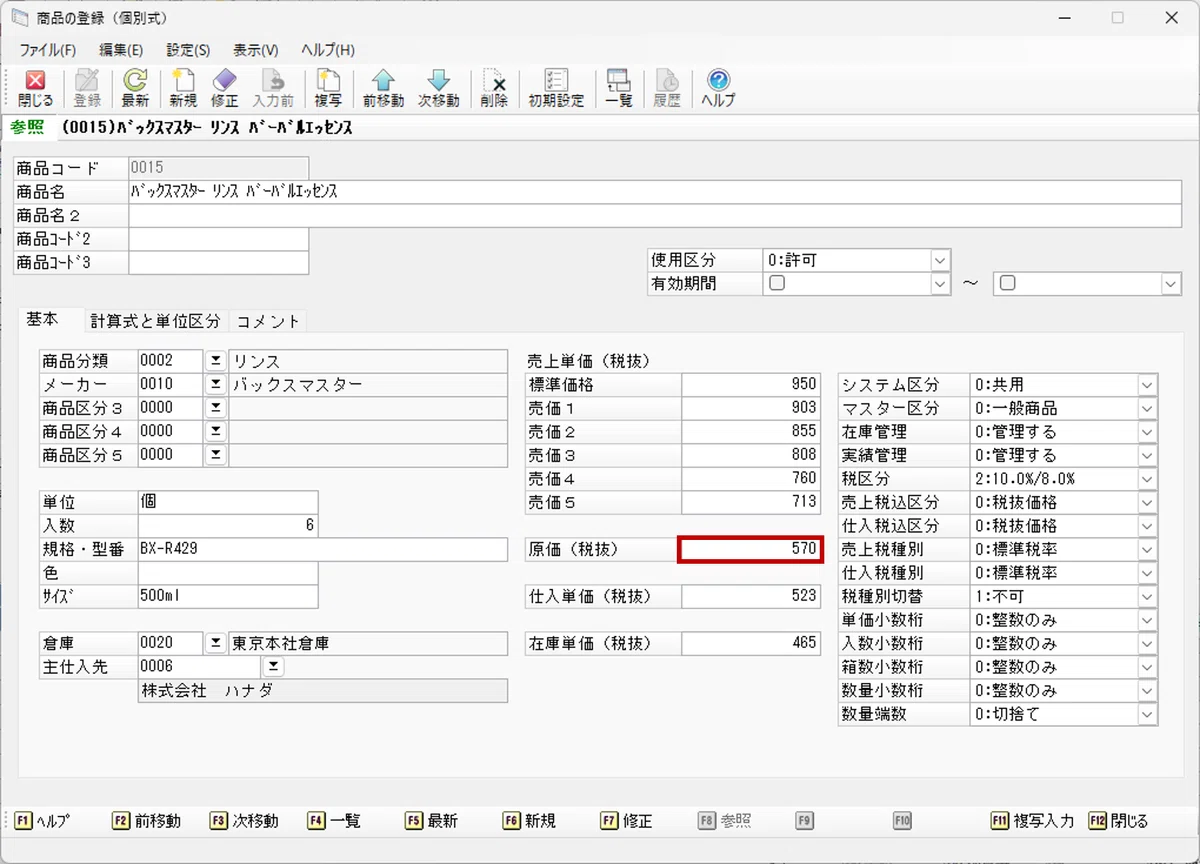Expand the 税区分 dropdown
Viewport: 1200px width, 864px height.
1147,479
